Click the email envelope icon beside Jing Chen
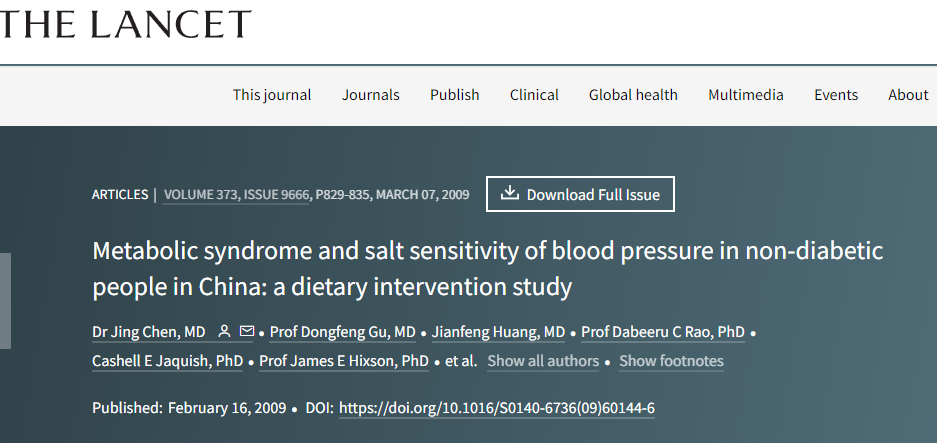937x443 pixels. (x=246, y=331)
